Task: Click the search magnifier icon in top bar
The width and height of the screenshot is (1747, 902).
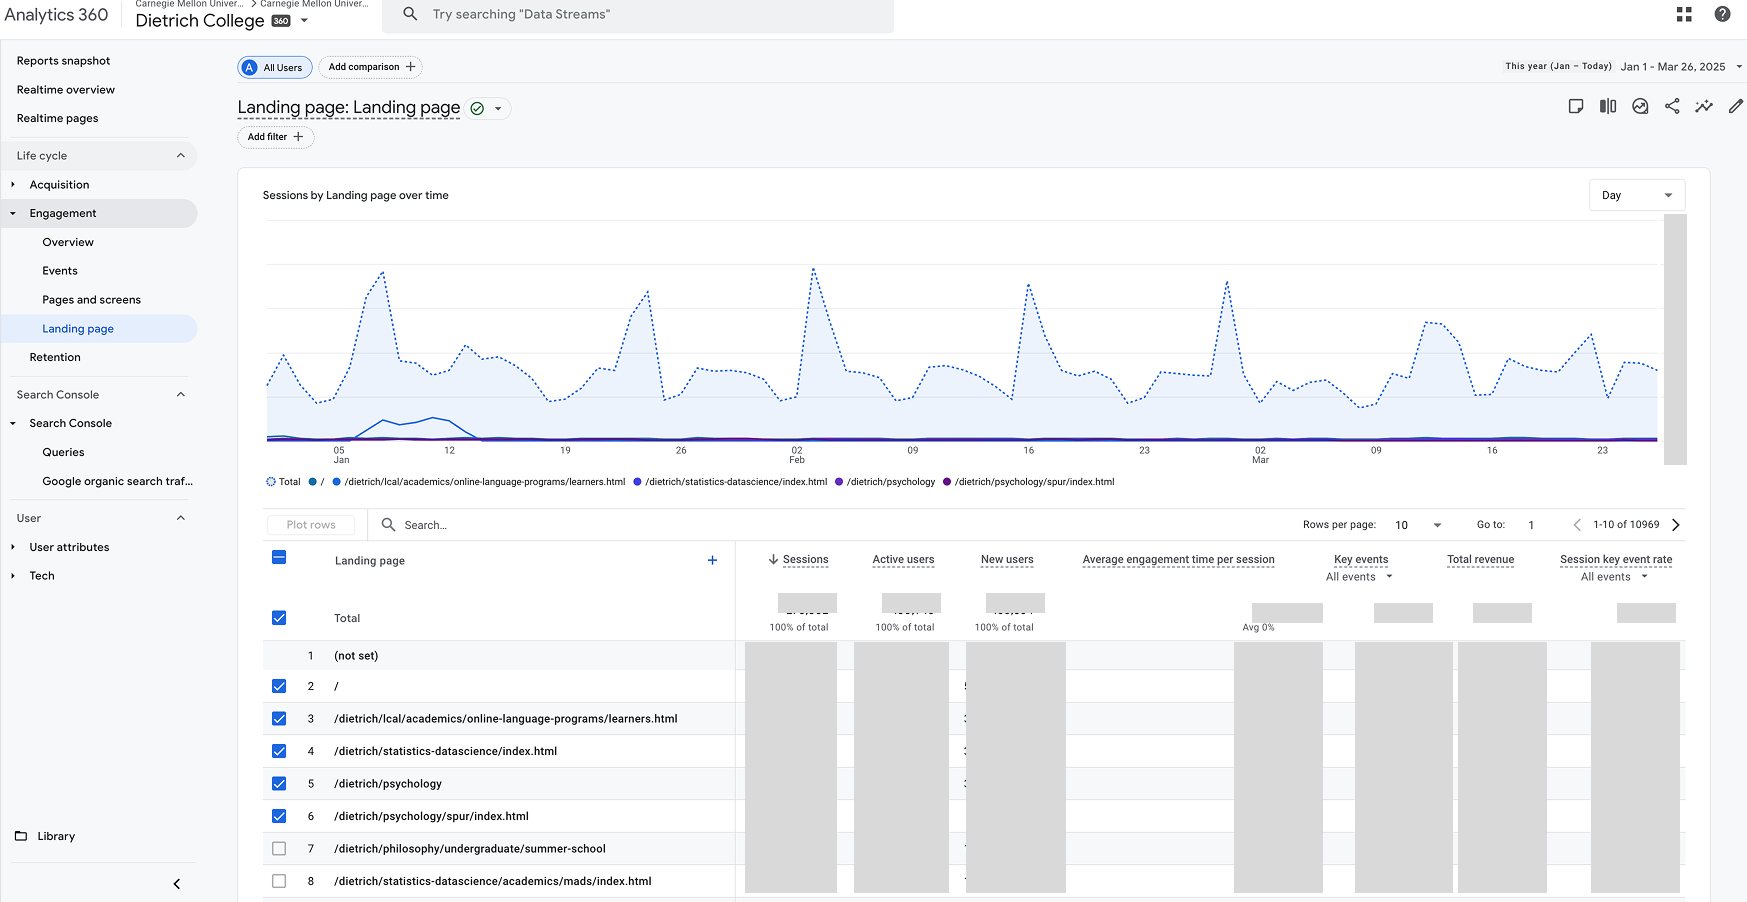Action: tap(410, 14)
